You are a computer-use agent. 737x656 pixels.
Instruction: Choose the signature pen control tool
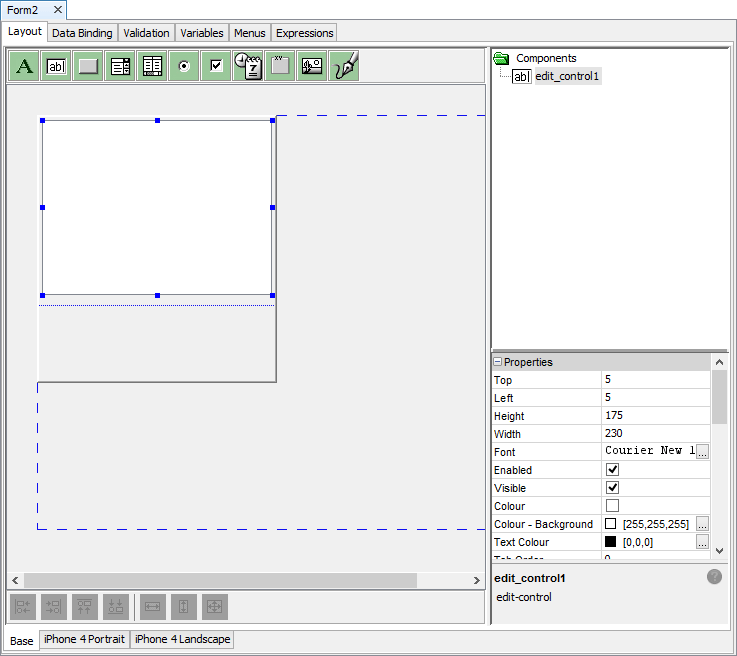344,67
